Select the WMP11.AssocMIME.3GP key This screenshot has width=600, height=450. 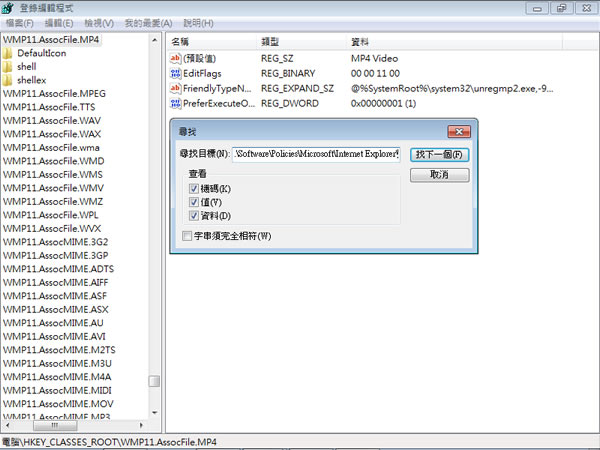[55, 255]
